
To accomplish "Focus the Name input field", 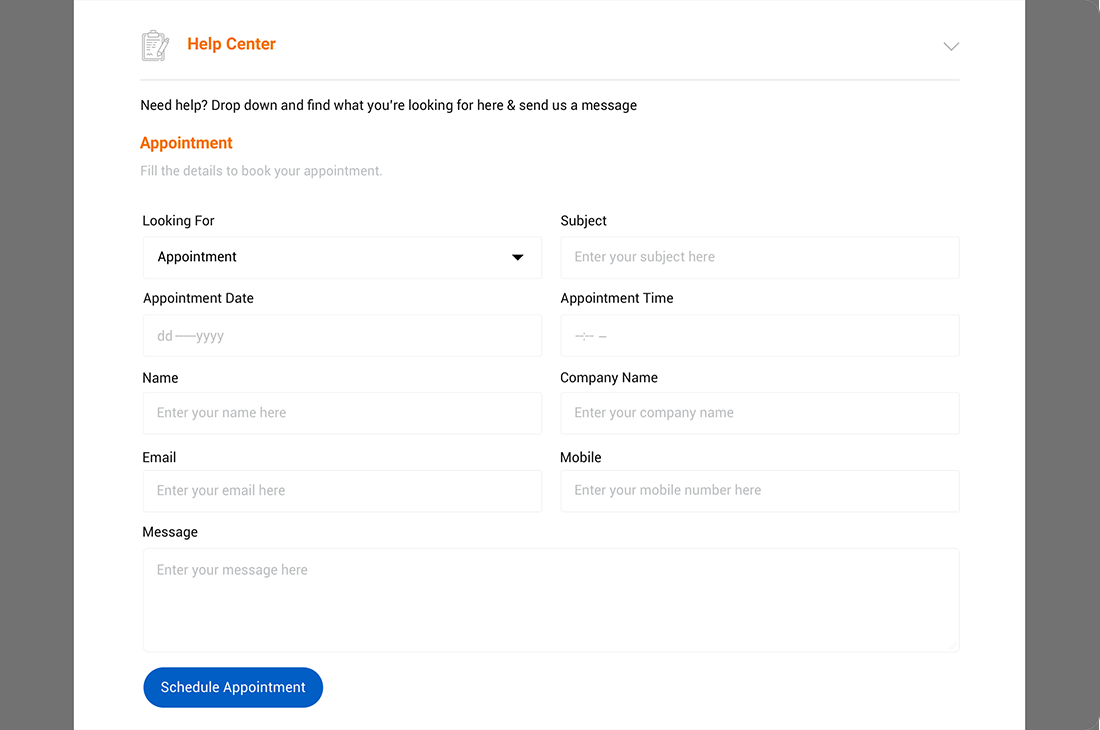I will point(342,413).
